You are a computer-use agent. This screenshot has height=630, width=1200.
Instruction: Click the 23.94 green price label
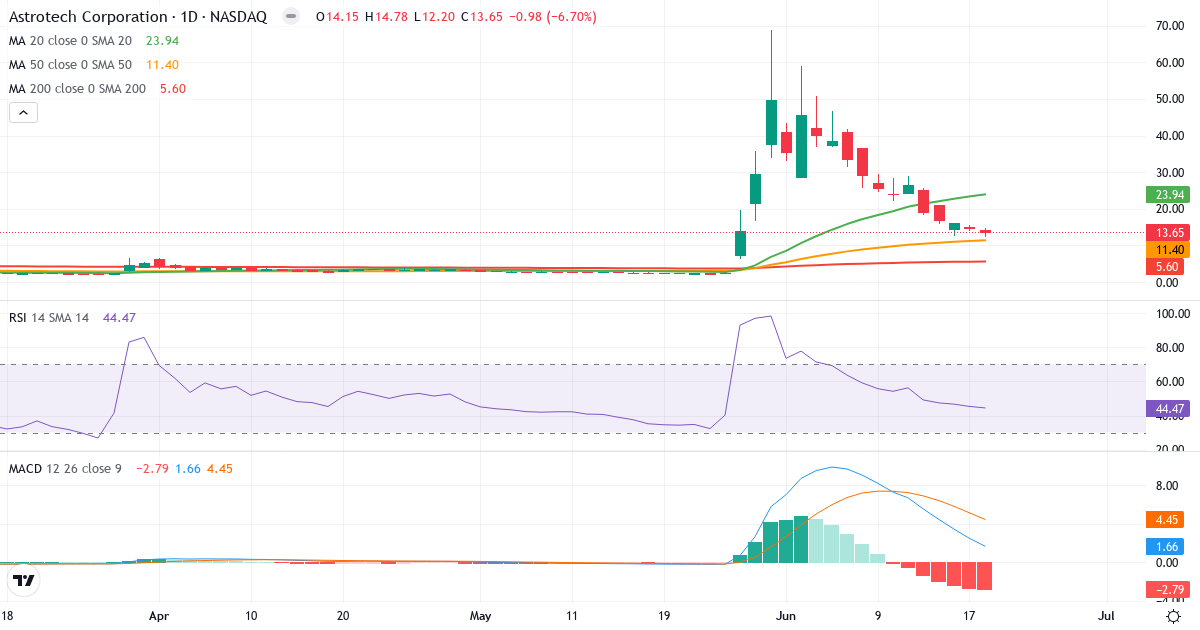pyautogui.click(x=1167, y=195)
